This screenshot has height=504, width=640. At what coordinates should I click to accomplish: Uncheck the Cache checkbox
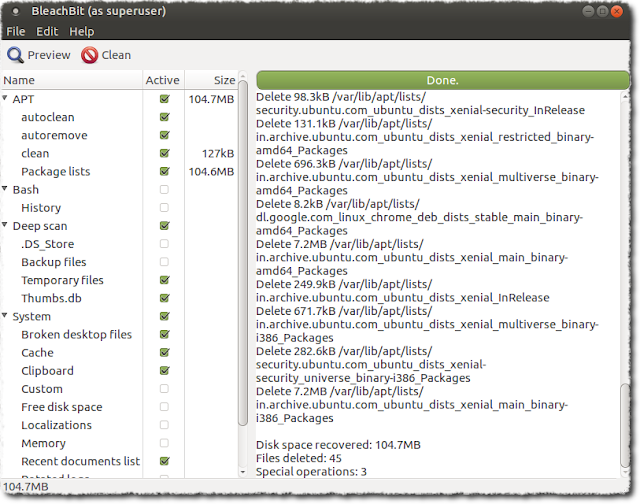pos(164,352)
